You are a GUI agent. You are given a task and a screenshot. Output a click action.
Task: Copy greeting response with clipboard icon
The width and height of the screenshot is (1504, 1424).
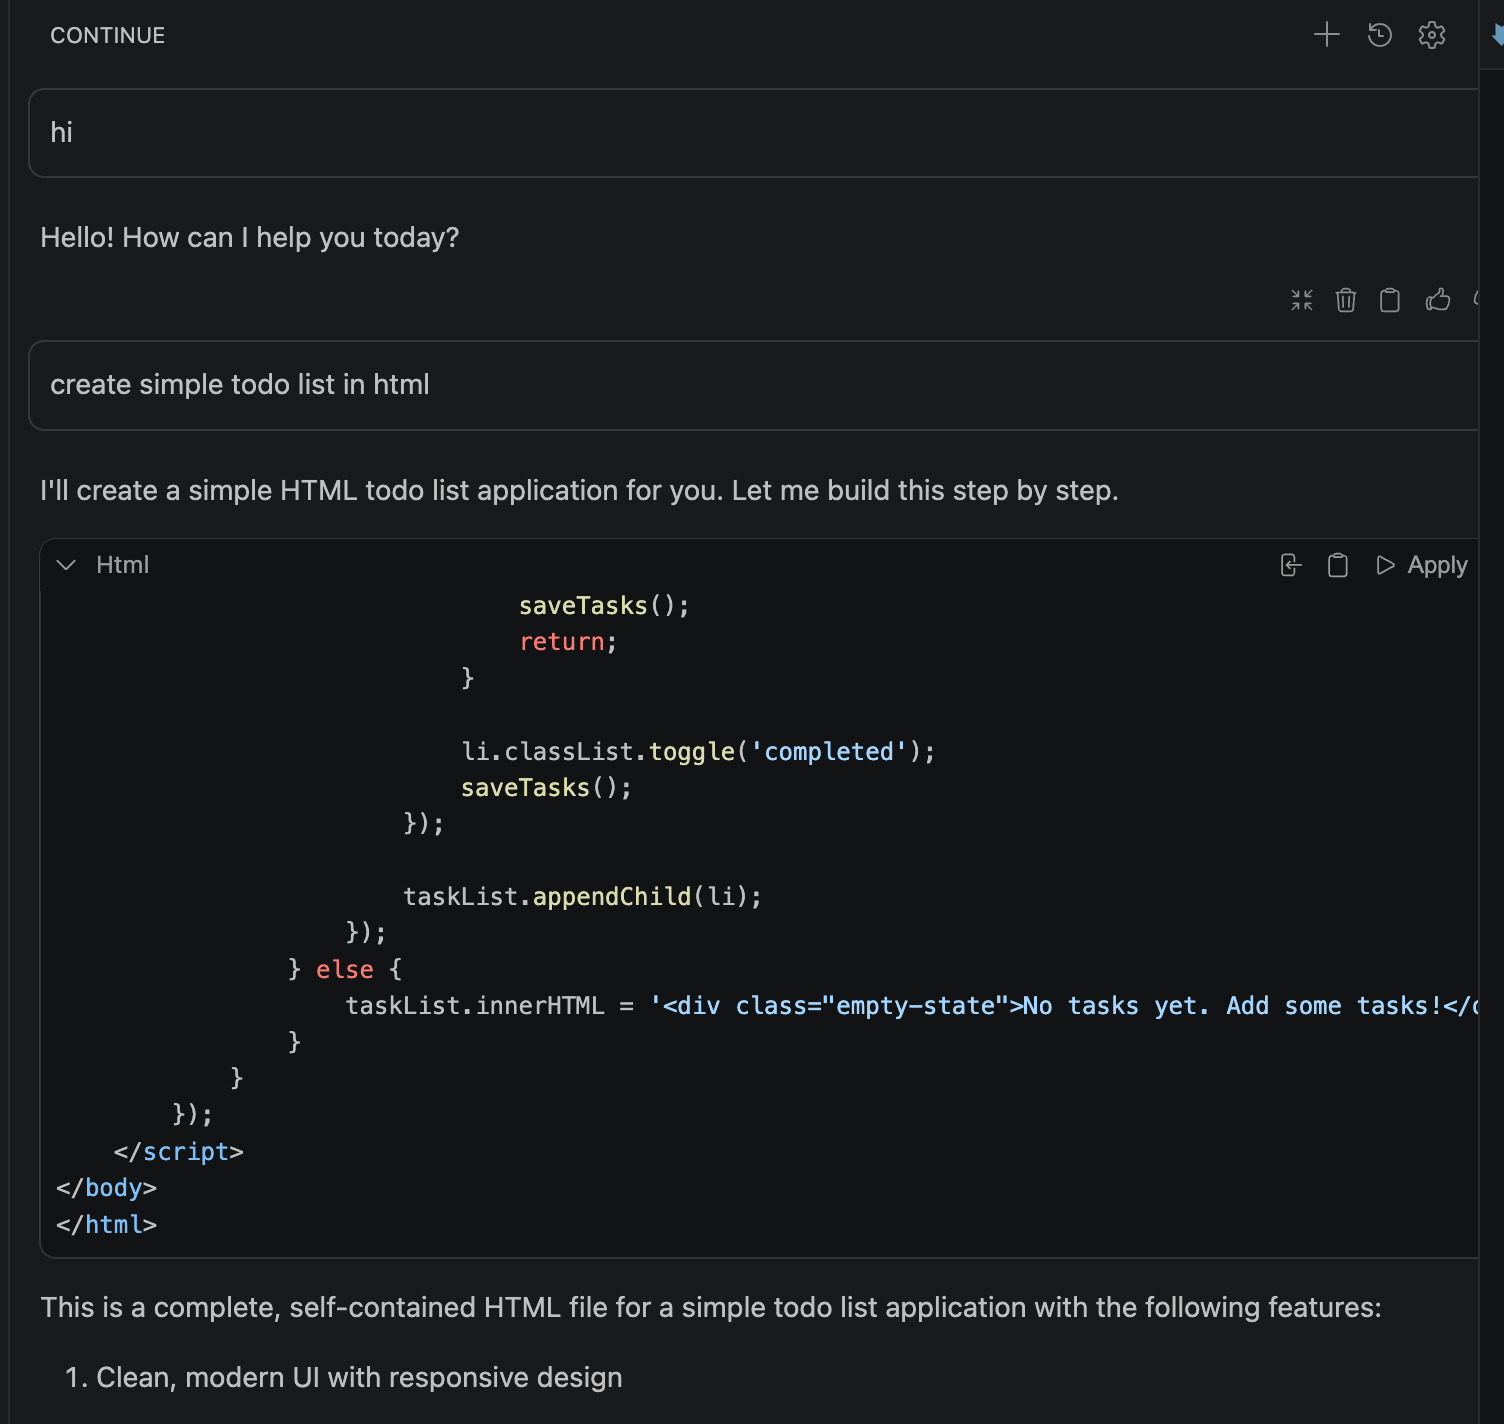click(1389, 300)
